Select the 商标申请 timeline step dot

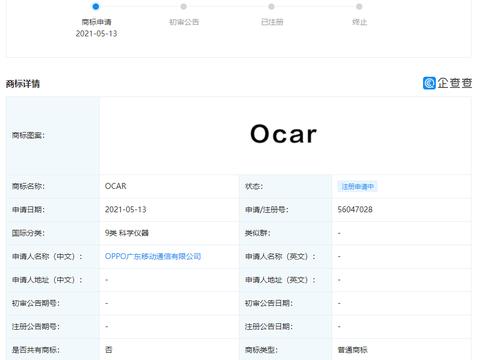tap(96, 6)
